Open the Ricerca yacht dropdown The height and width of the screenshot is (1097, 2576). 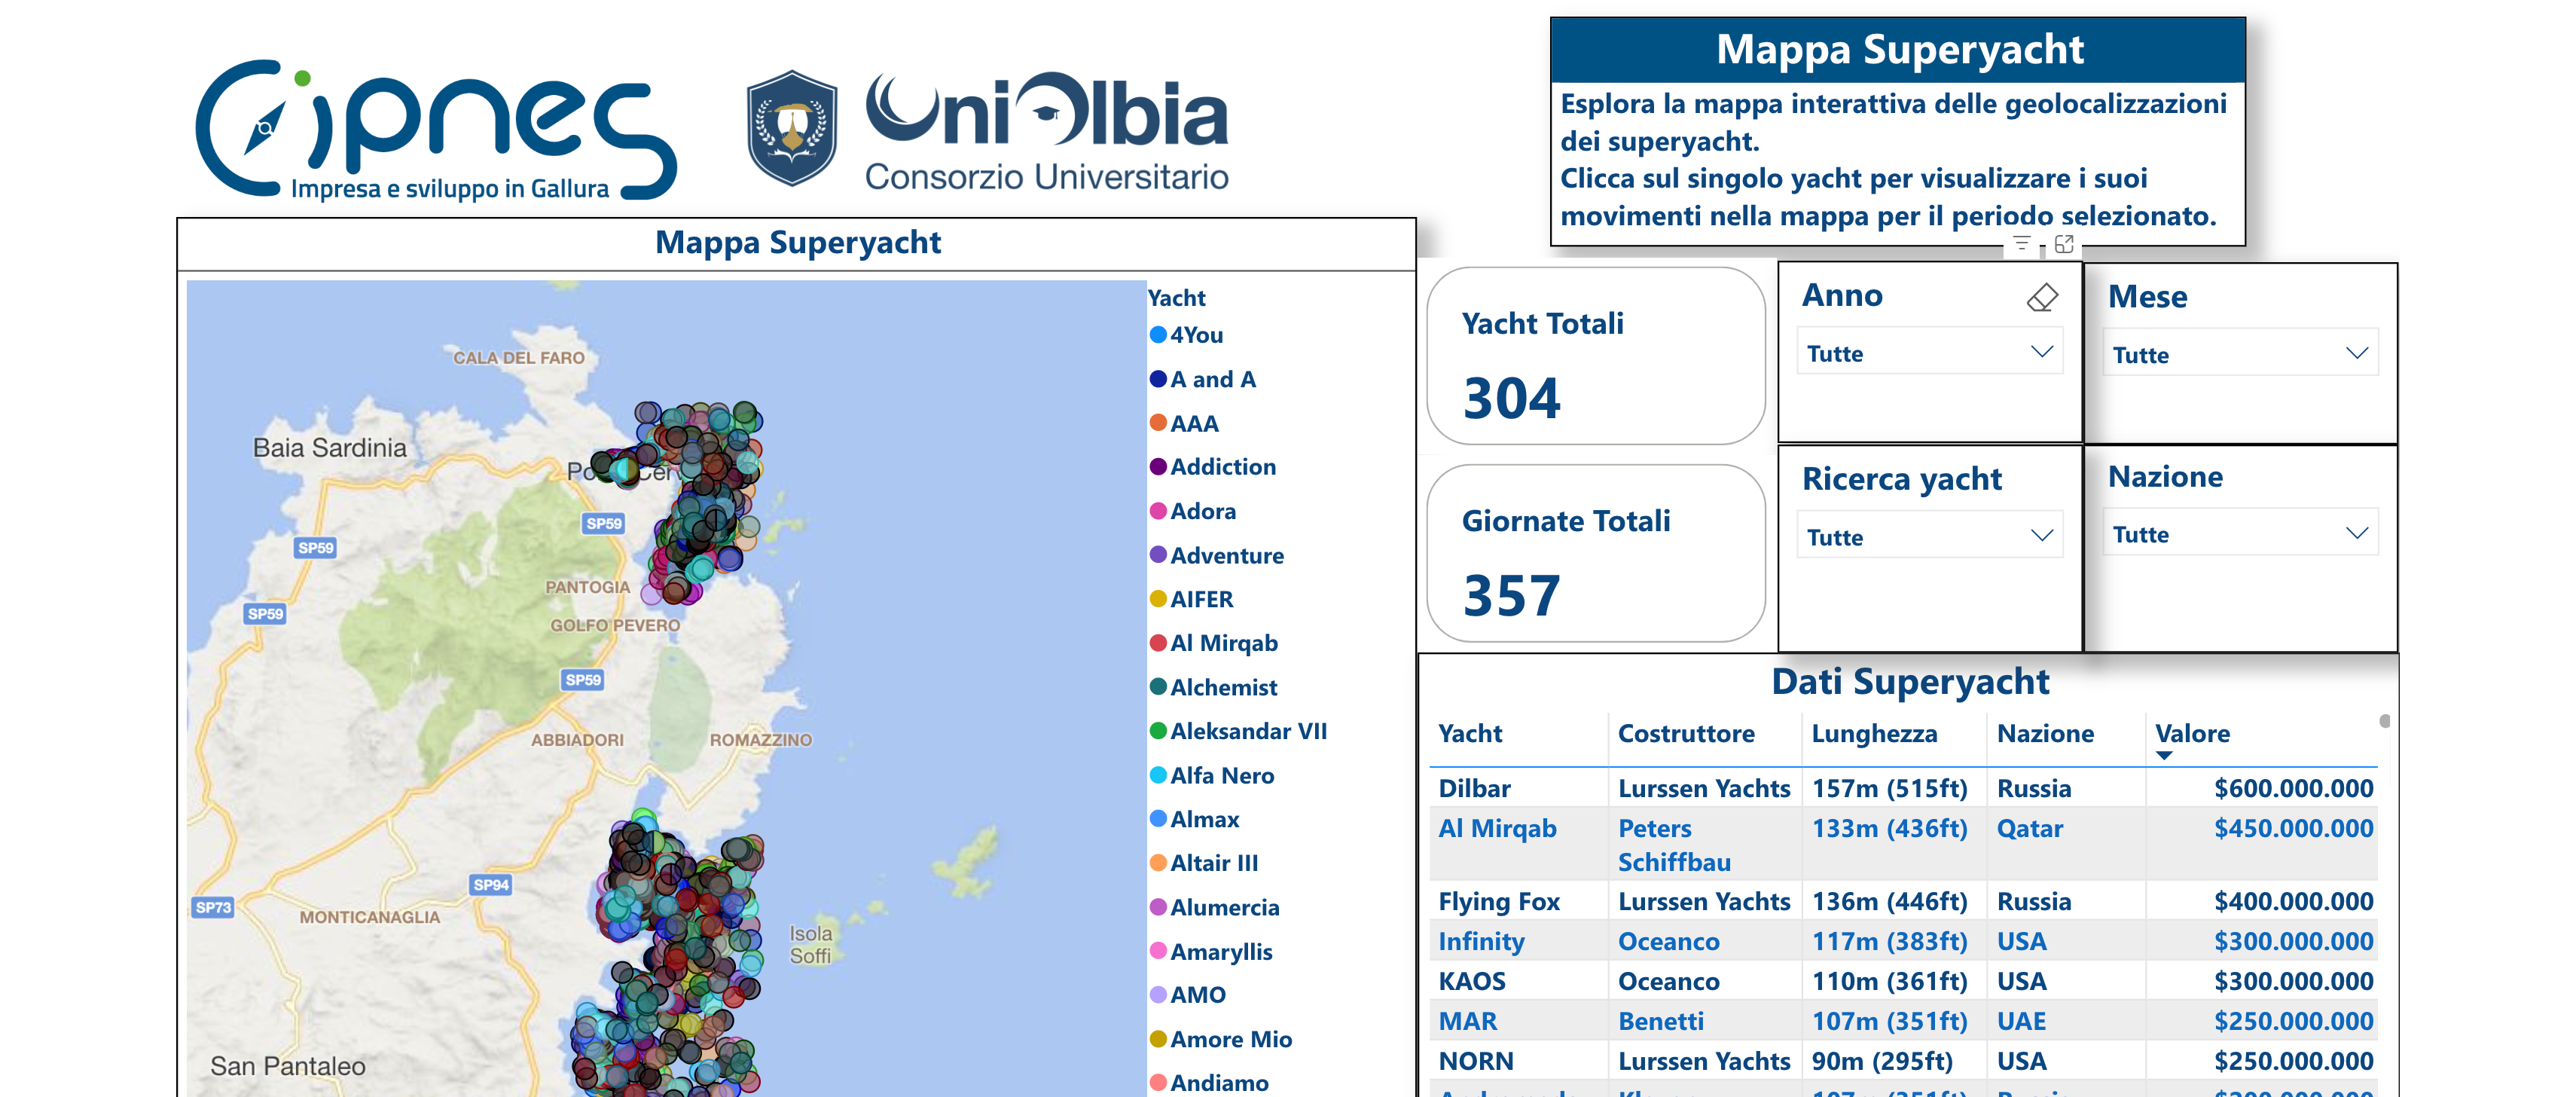[1929, 535]
